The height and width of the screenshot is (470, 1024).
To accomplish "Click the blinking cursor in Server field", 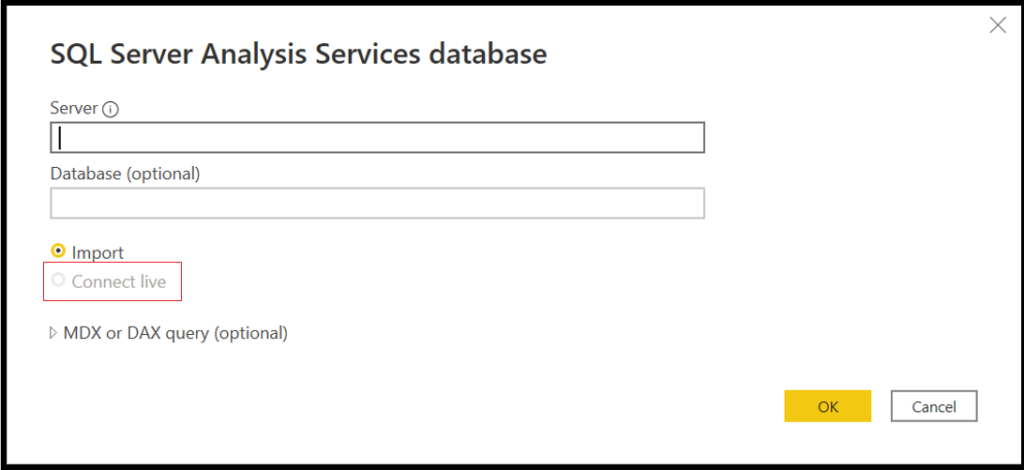I will (x=61, y=137).
